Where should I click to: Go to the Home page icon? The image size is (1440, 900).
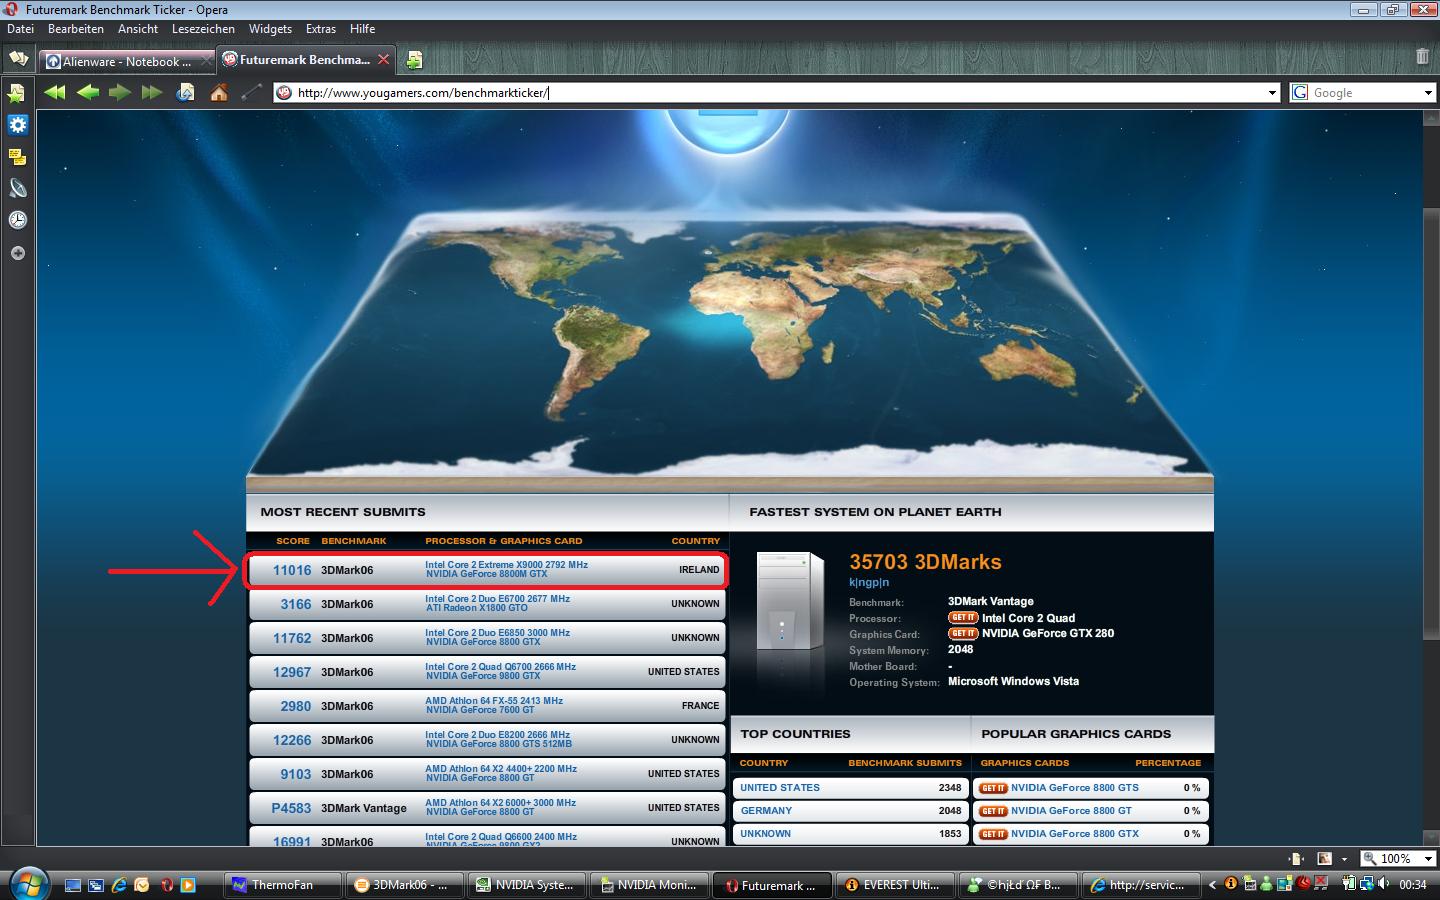(x=219, y=93)
